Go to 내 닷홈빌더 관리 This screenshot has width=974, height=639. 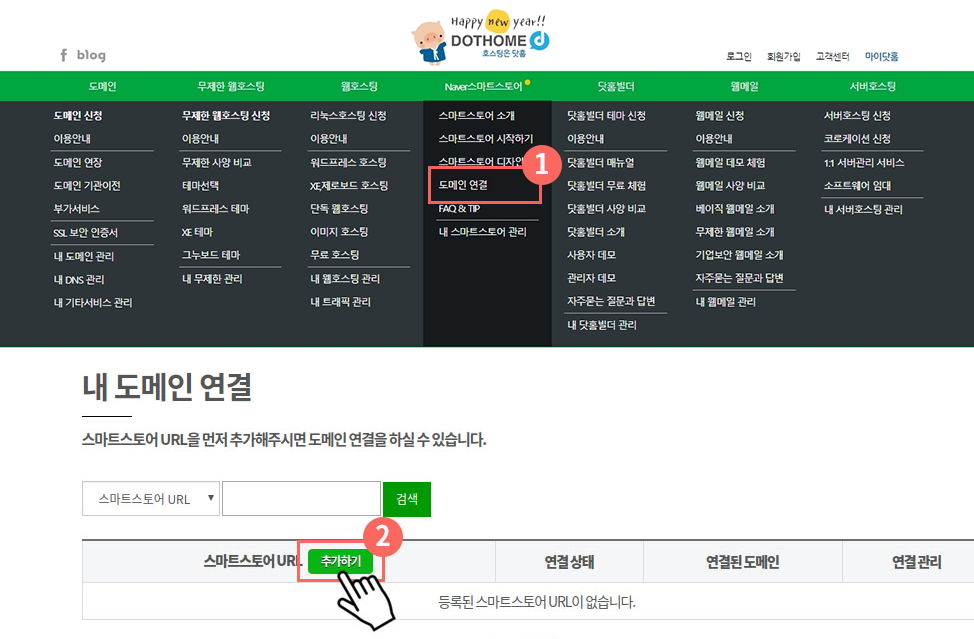coord(602,325)
